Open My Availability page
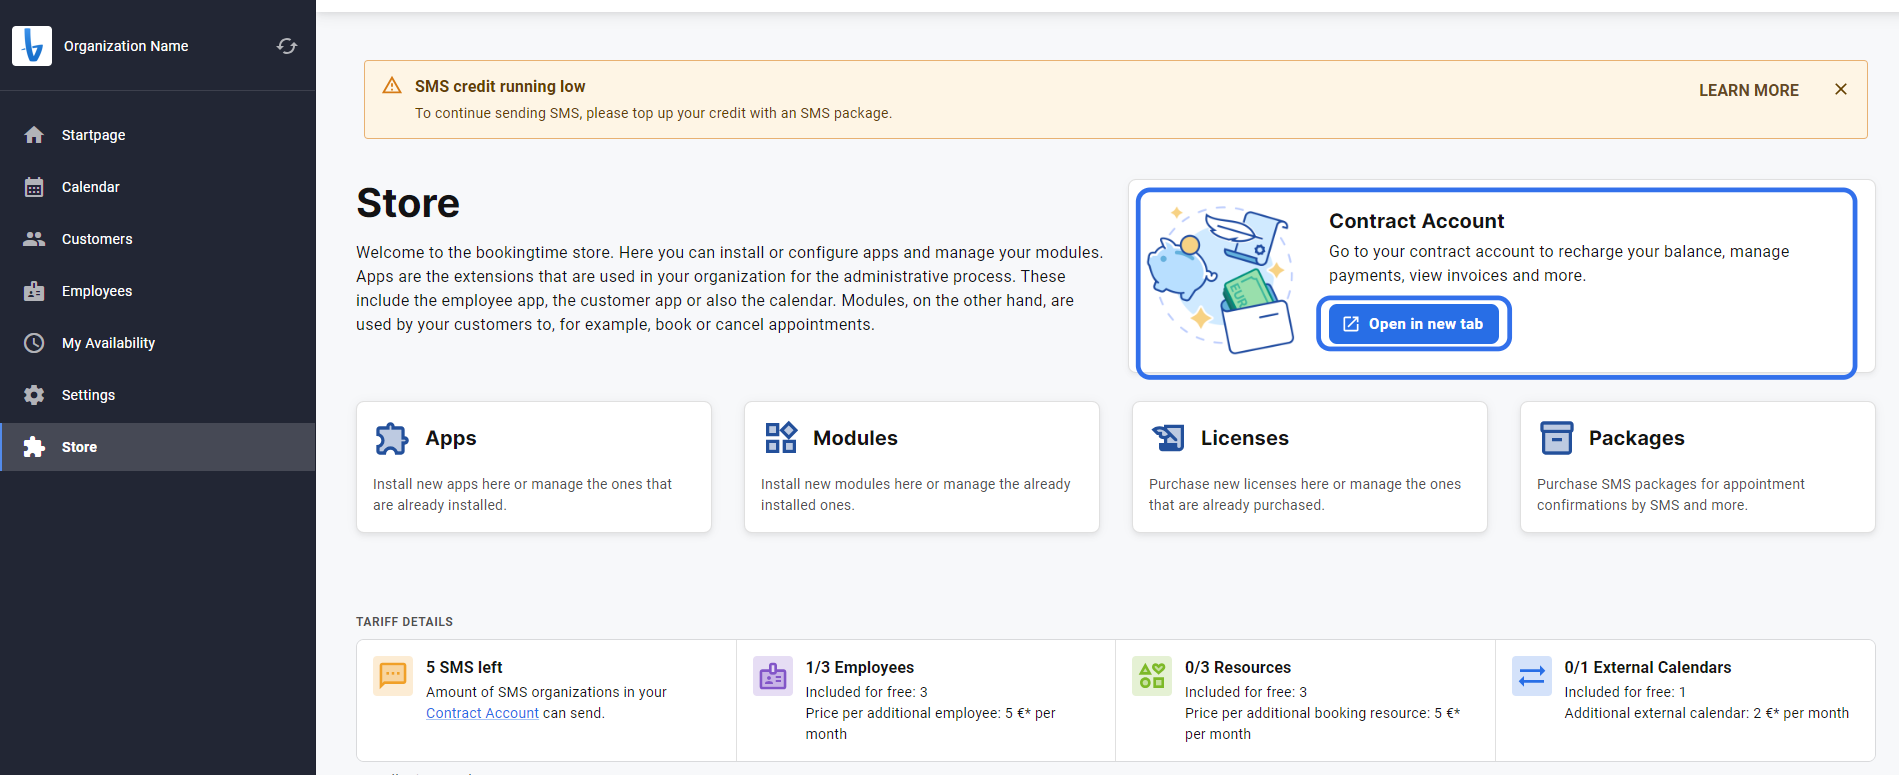This screenshot has height=775, width=1899. [158, 343]
